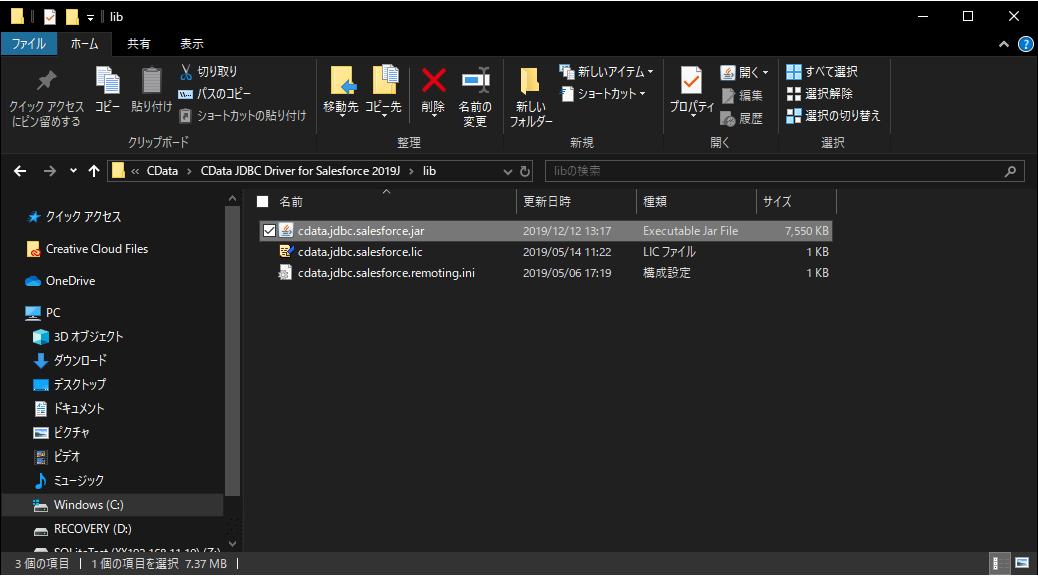Select all items (すべて選択)

pyautogui.click(x=822, y=72)
